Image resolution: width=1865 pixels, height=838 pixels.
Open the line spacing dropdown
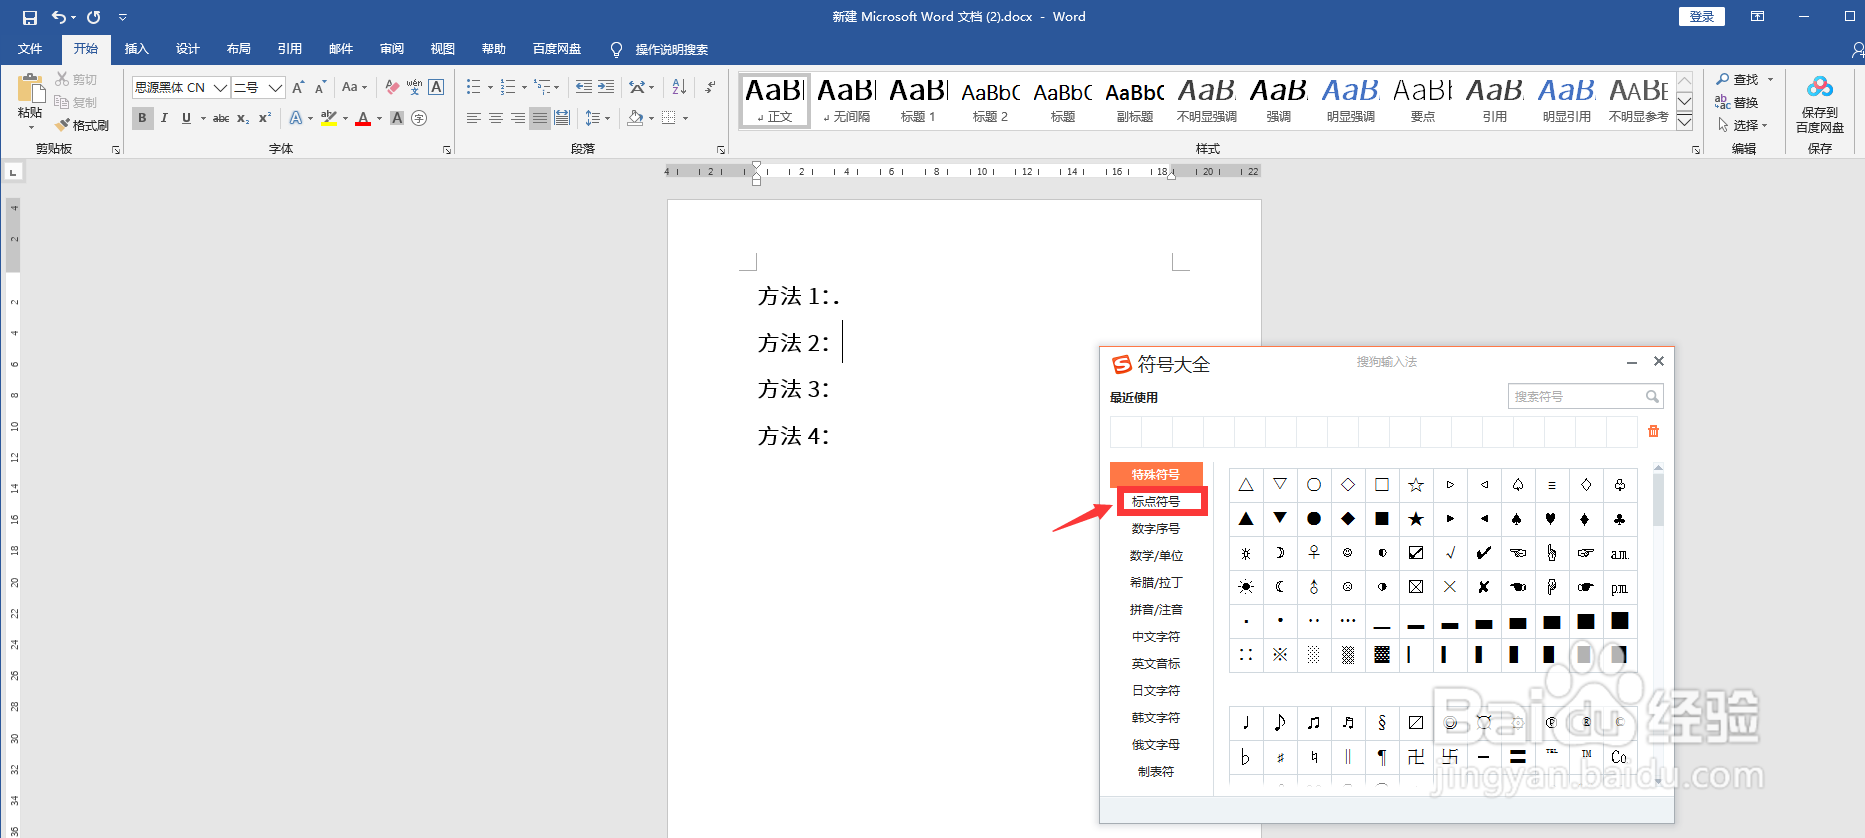(597, 118)
